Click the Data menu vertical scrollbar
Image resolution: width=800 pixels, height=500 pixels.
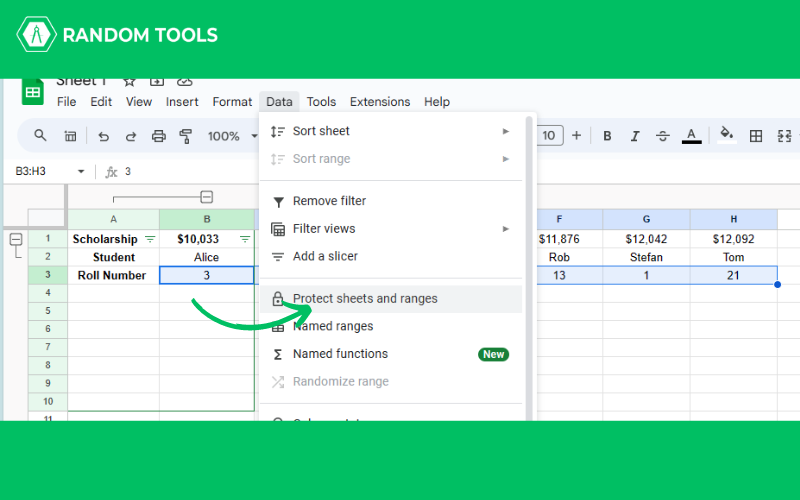(x=529, y=268)
